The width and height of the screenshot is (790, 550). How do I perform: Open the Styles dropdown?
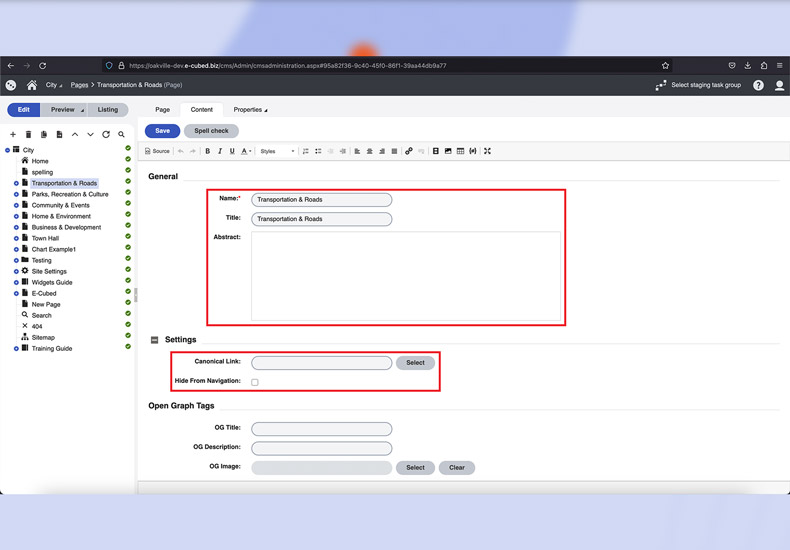277,151
